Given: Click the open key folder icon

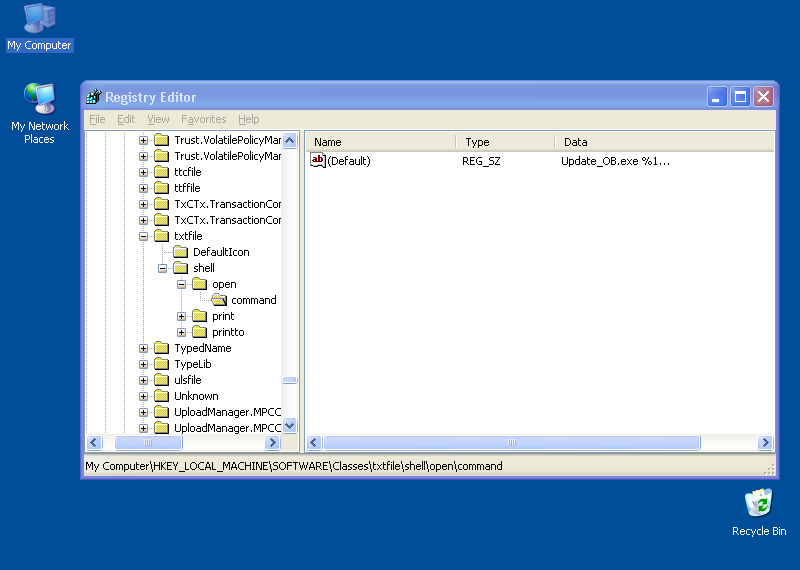Looking at the screenshot, I should 199,284.
